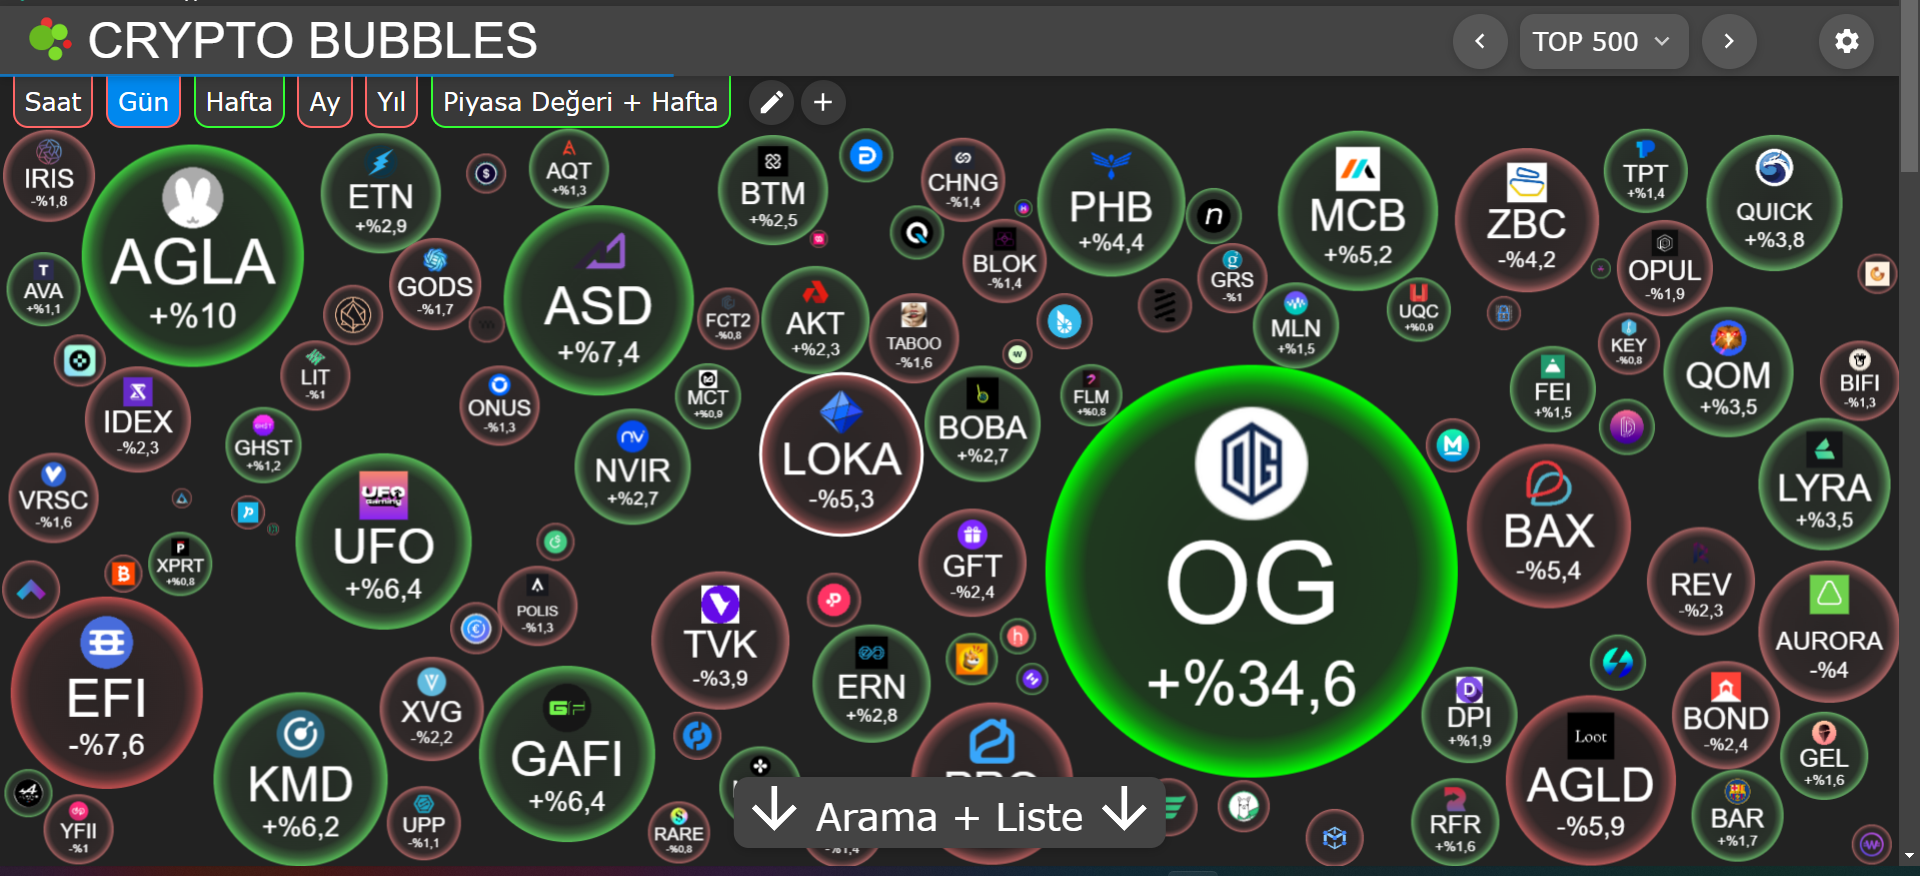Go to next page with right chevron
Viewport: 1920px width, 876px height.
[x=1728, y=41]
